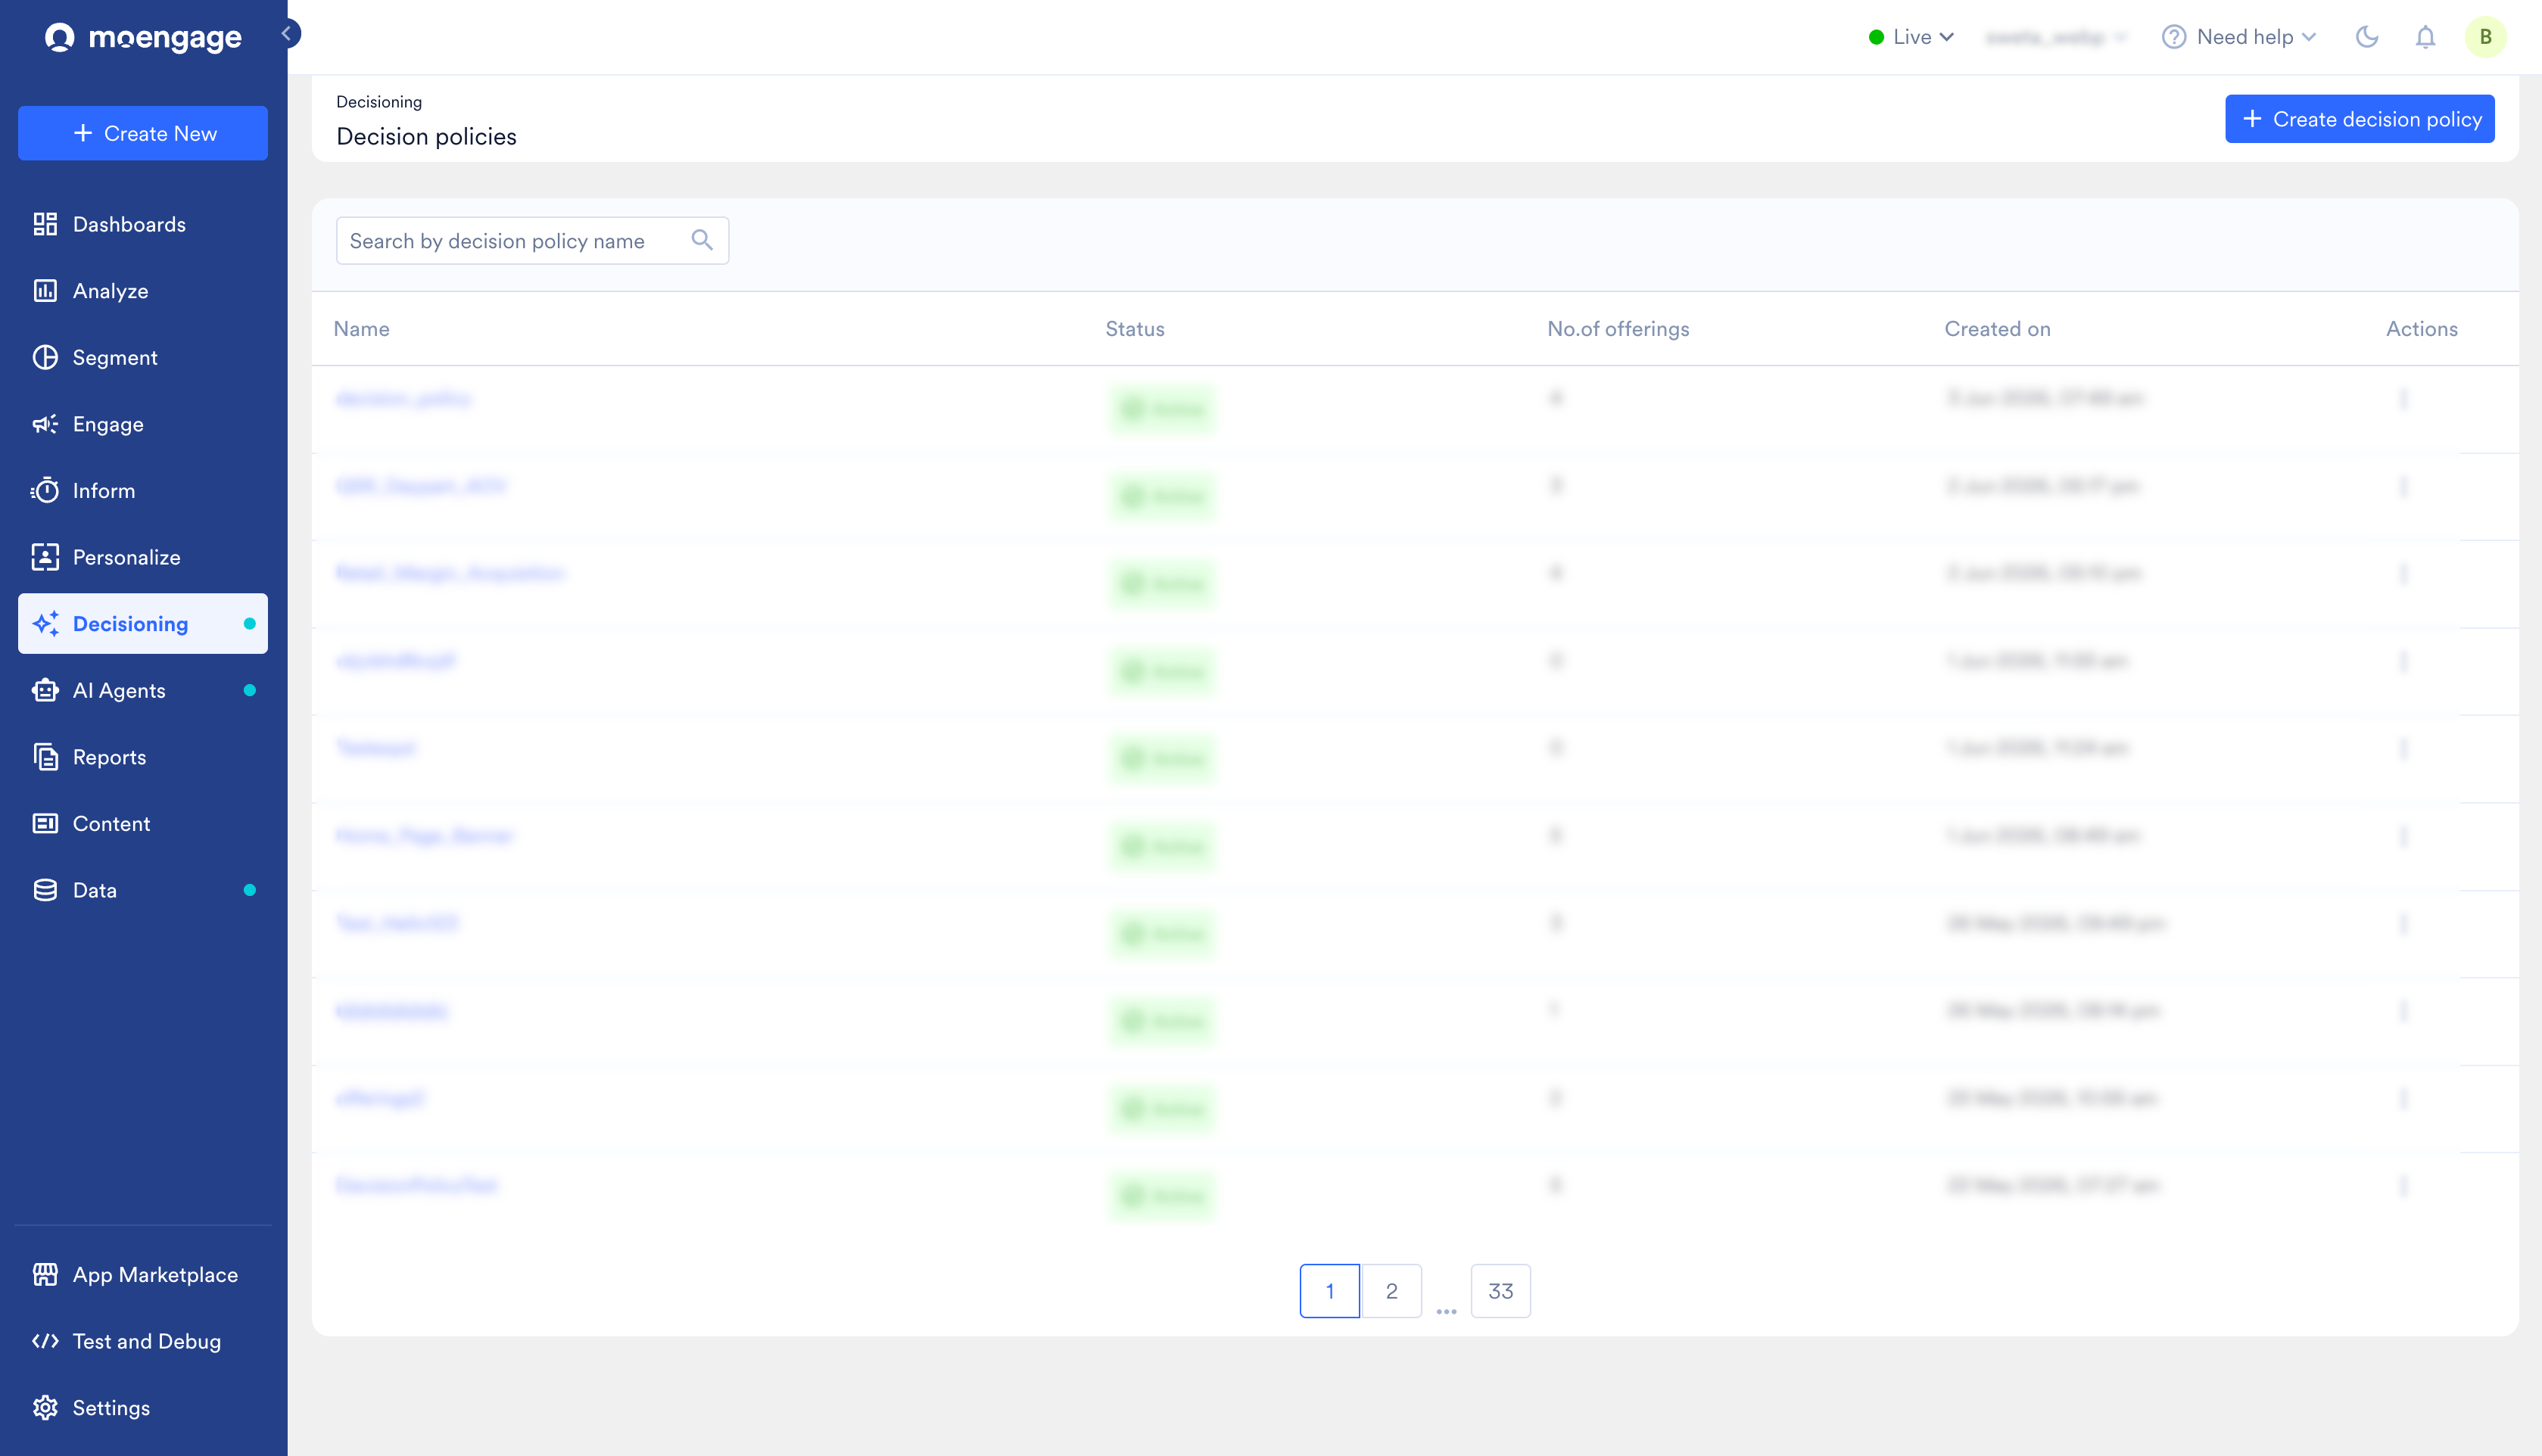Viewport: 2542px width, 1456px height.
Task: Open the user avatar B menu
Action: coord(2485,37)
